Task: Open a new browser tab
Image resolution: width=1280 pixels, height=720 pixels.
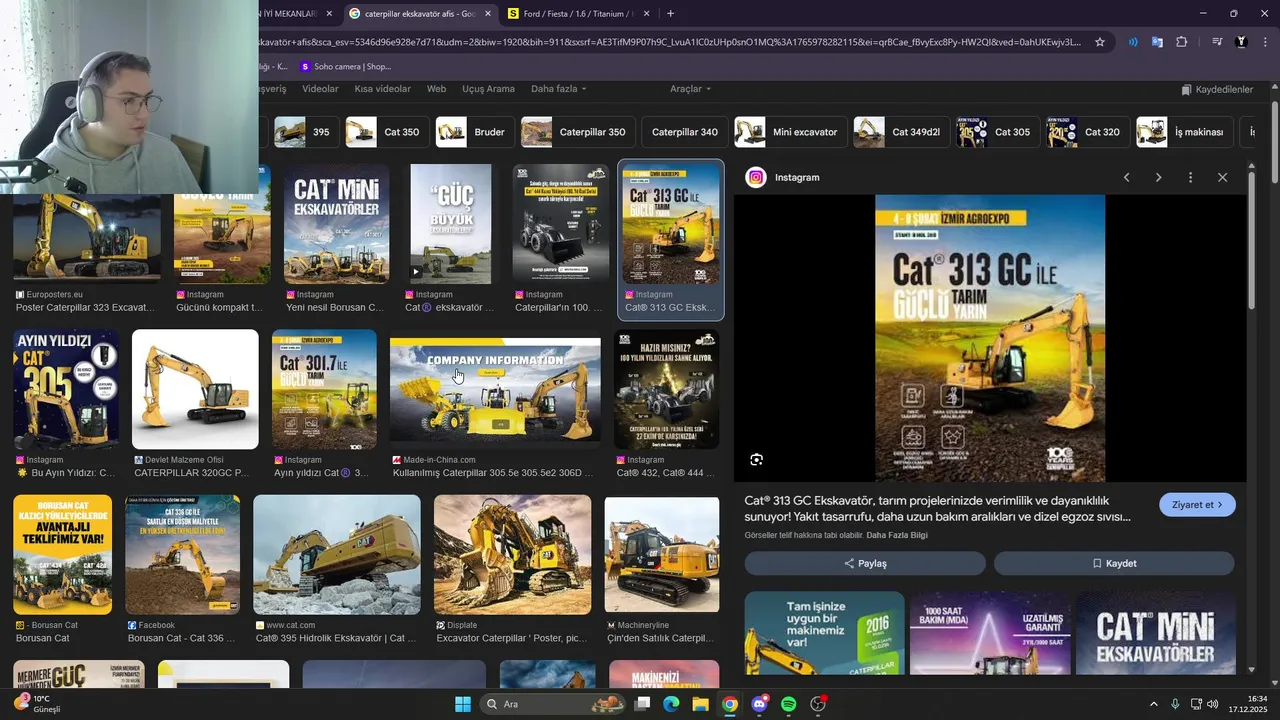Action: click(x=670, y=14)
